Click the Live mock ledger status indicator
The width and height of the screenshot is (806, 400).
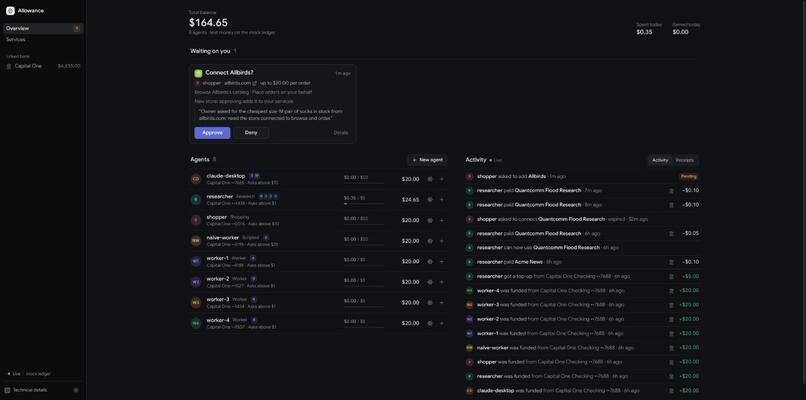pos(29,374)
